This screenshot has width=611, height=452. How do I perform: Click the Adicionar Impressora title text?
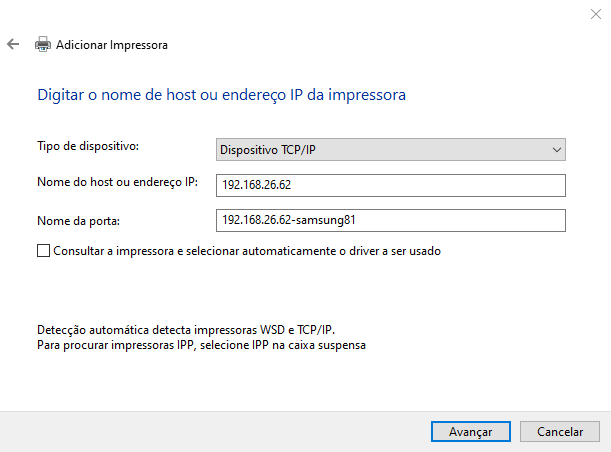click(x=112, y=45)
